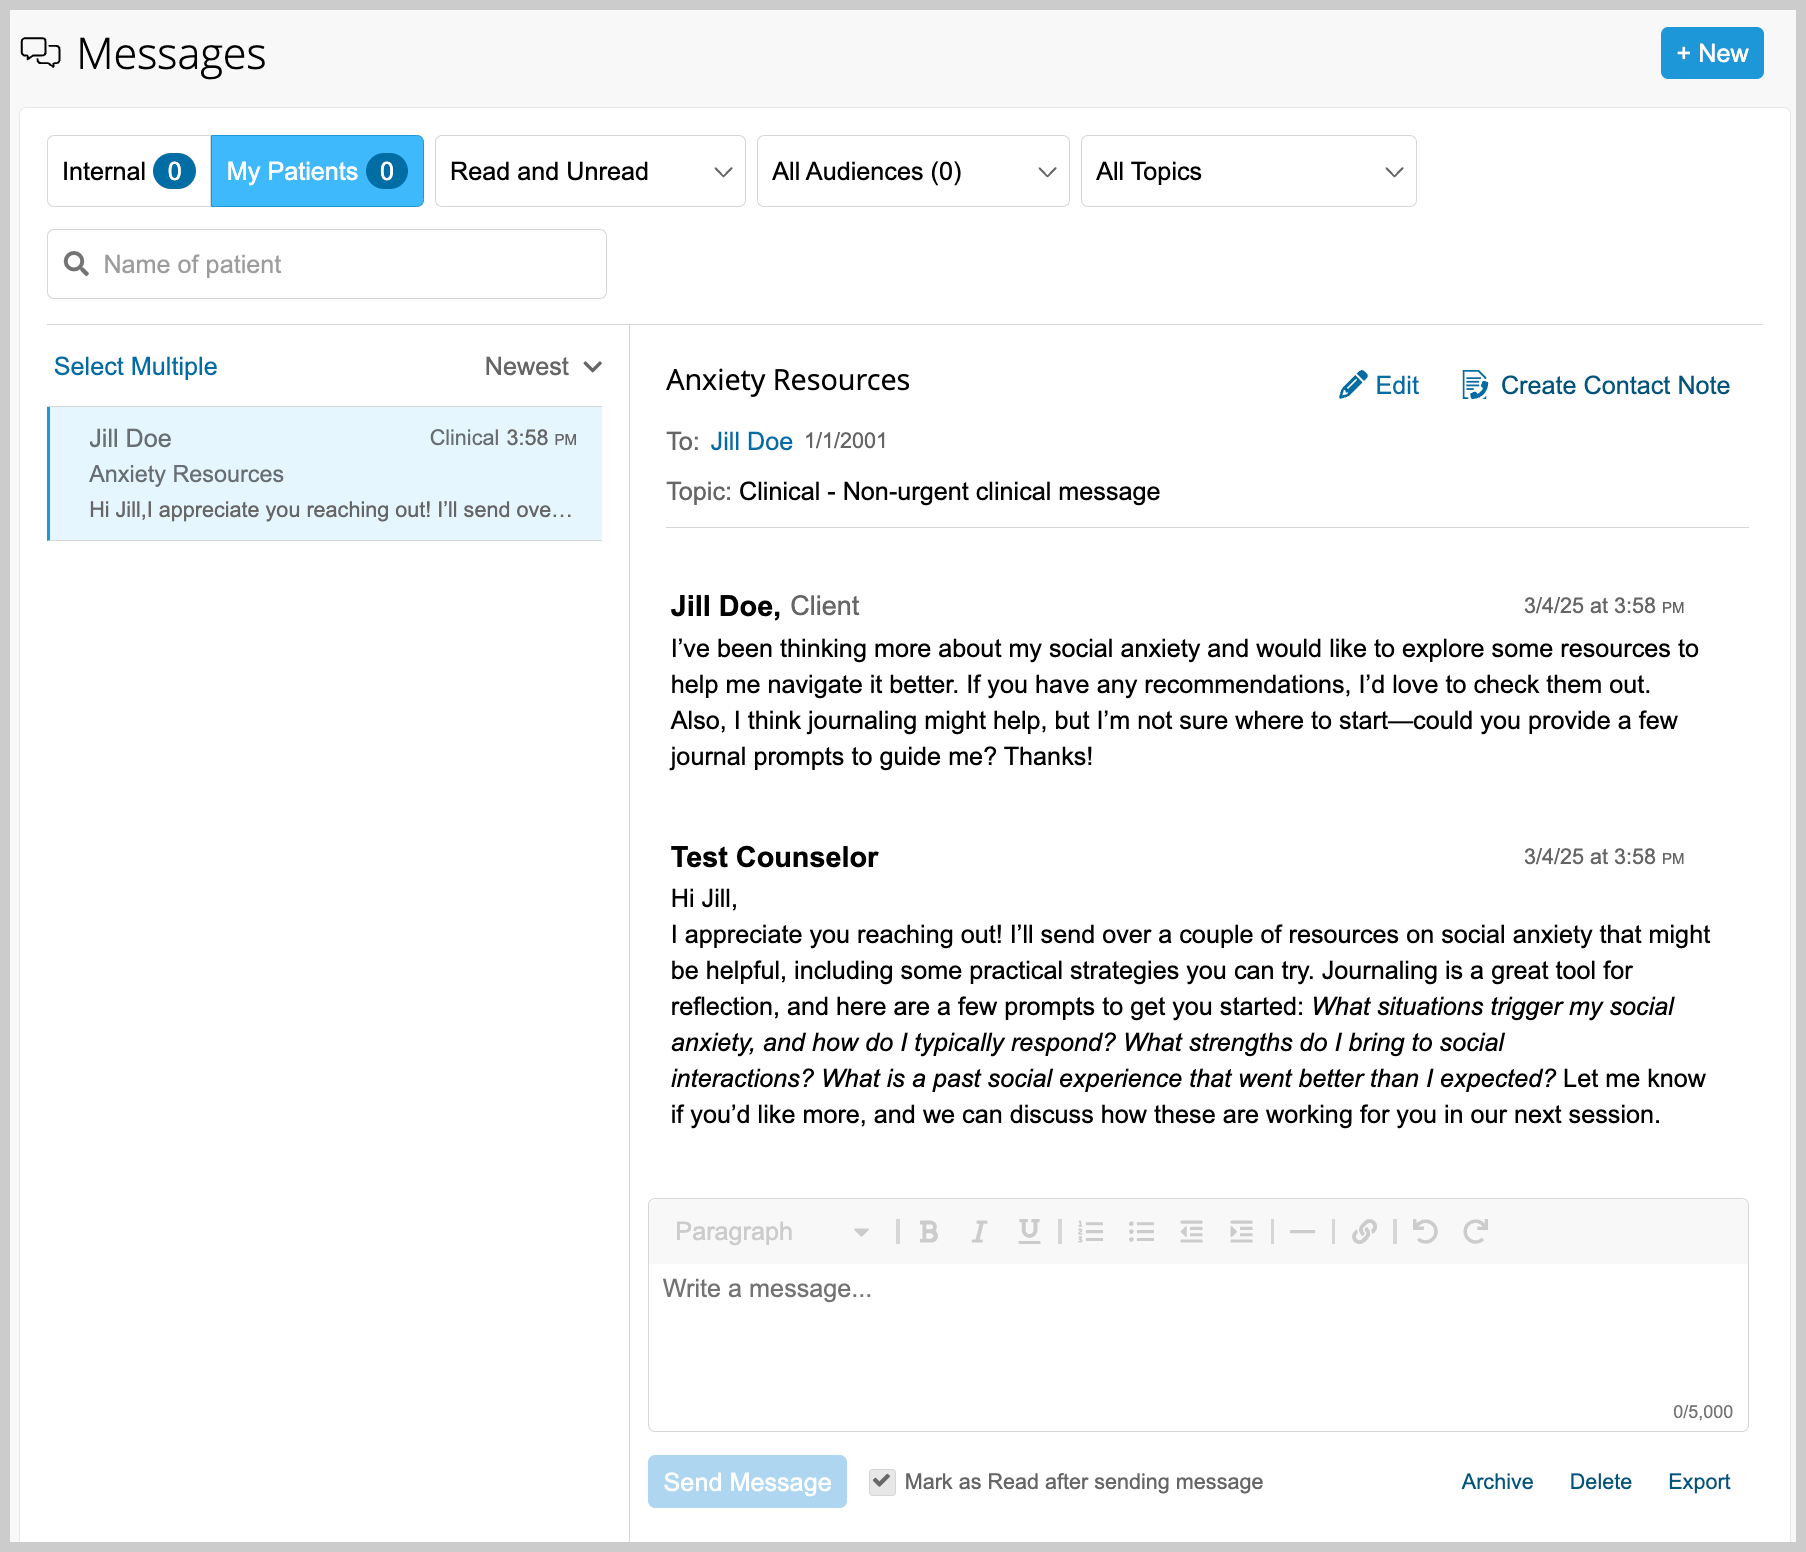Insert a bulleted list

click(x=1141, y=1231)
